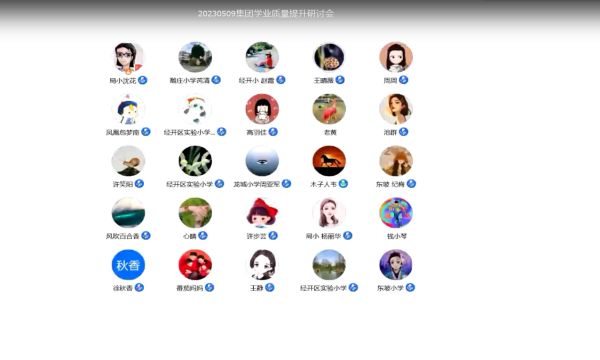
Task: Select 老黄's flamingo avatar
Action: (329, 109)
